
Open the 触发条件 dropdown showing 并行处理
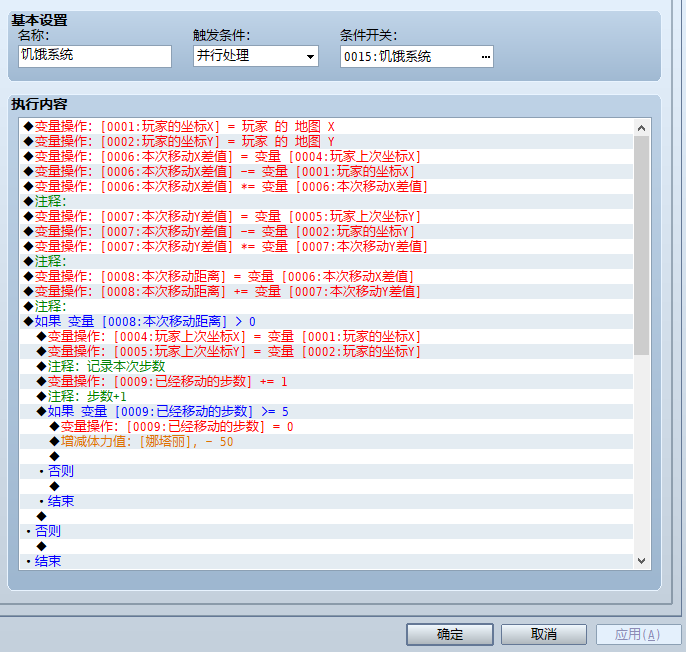(256, 56)
